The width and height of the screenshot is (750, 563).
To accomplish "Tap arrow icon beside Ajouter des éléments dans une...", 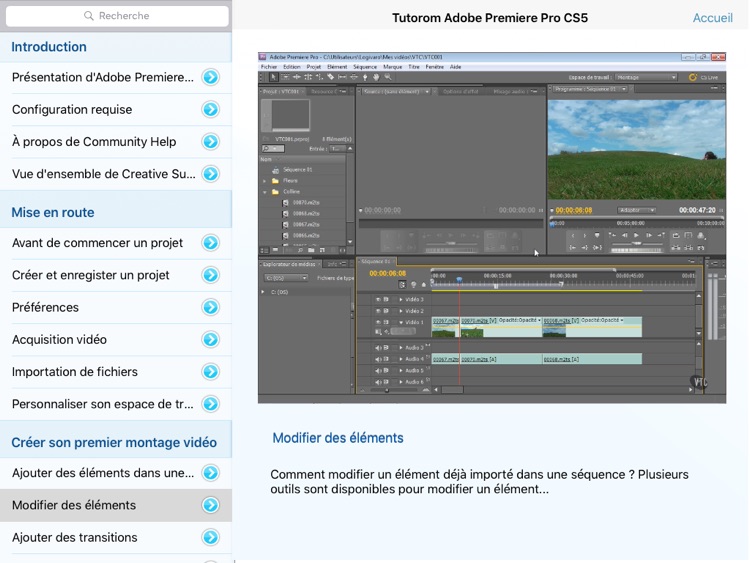I will (210, 473).
